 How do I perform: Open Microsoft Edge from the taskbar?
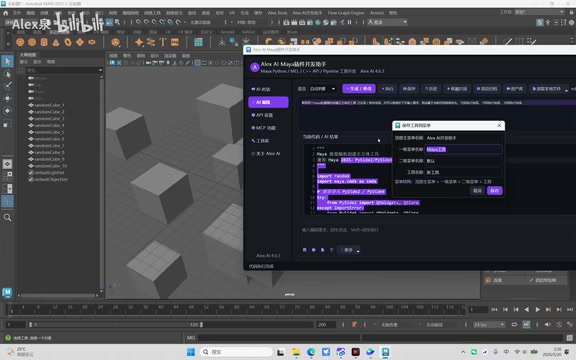[x=311, y=352]
